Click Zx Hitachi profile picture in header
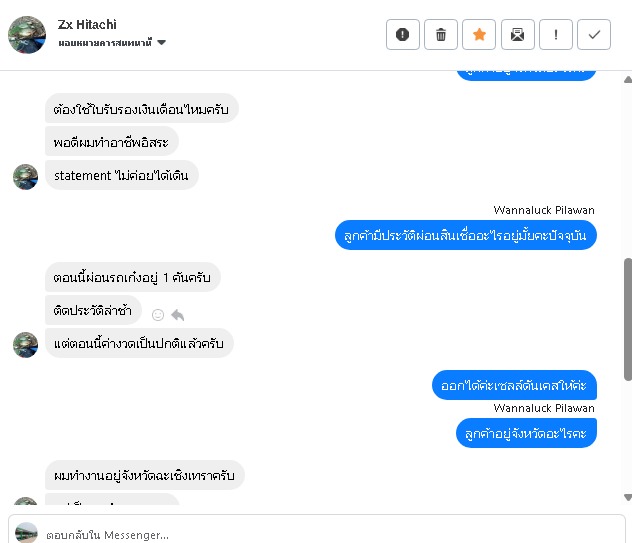 pyautogui.click(x=27, y=34)
